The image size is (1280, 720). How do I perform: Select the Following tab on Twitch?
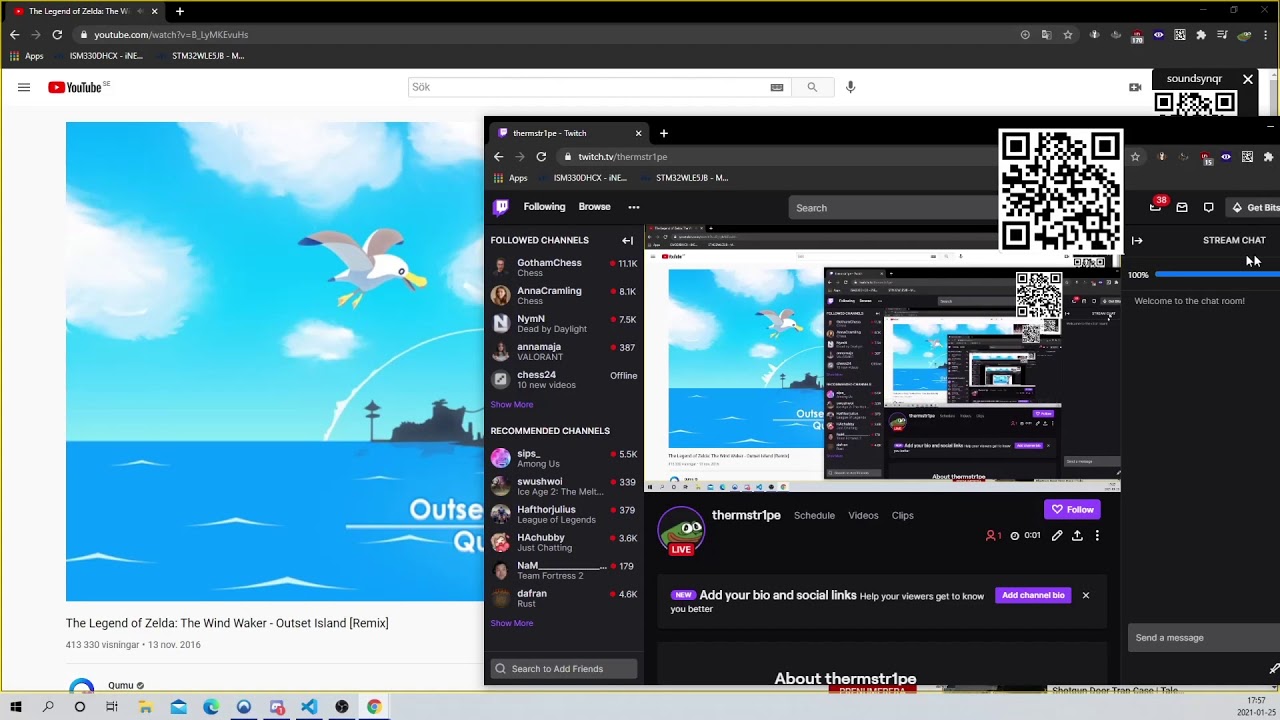[x=544, y=207]
